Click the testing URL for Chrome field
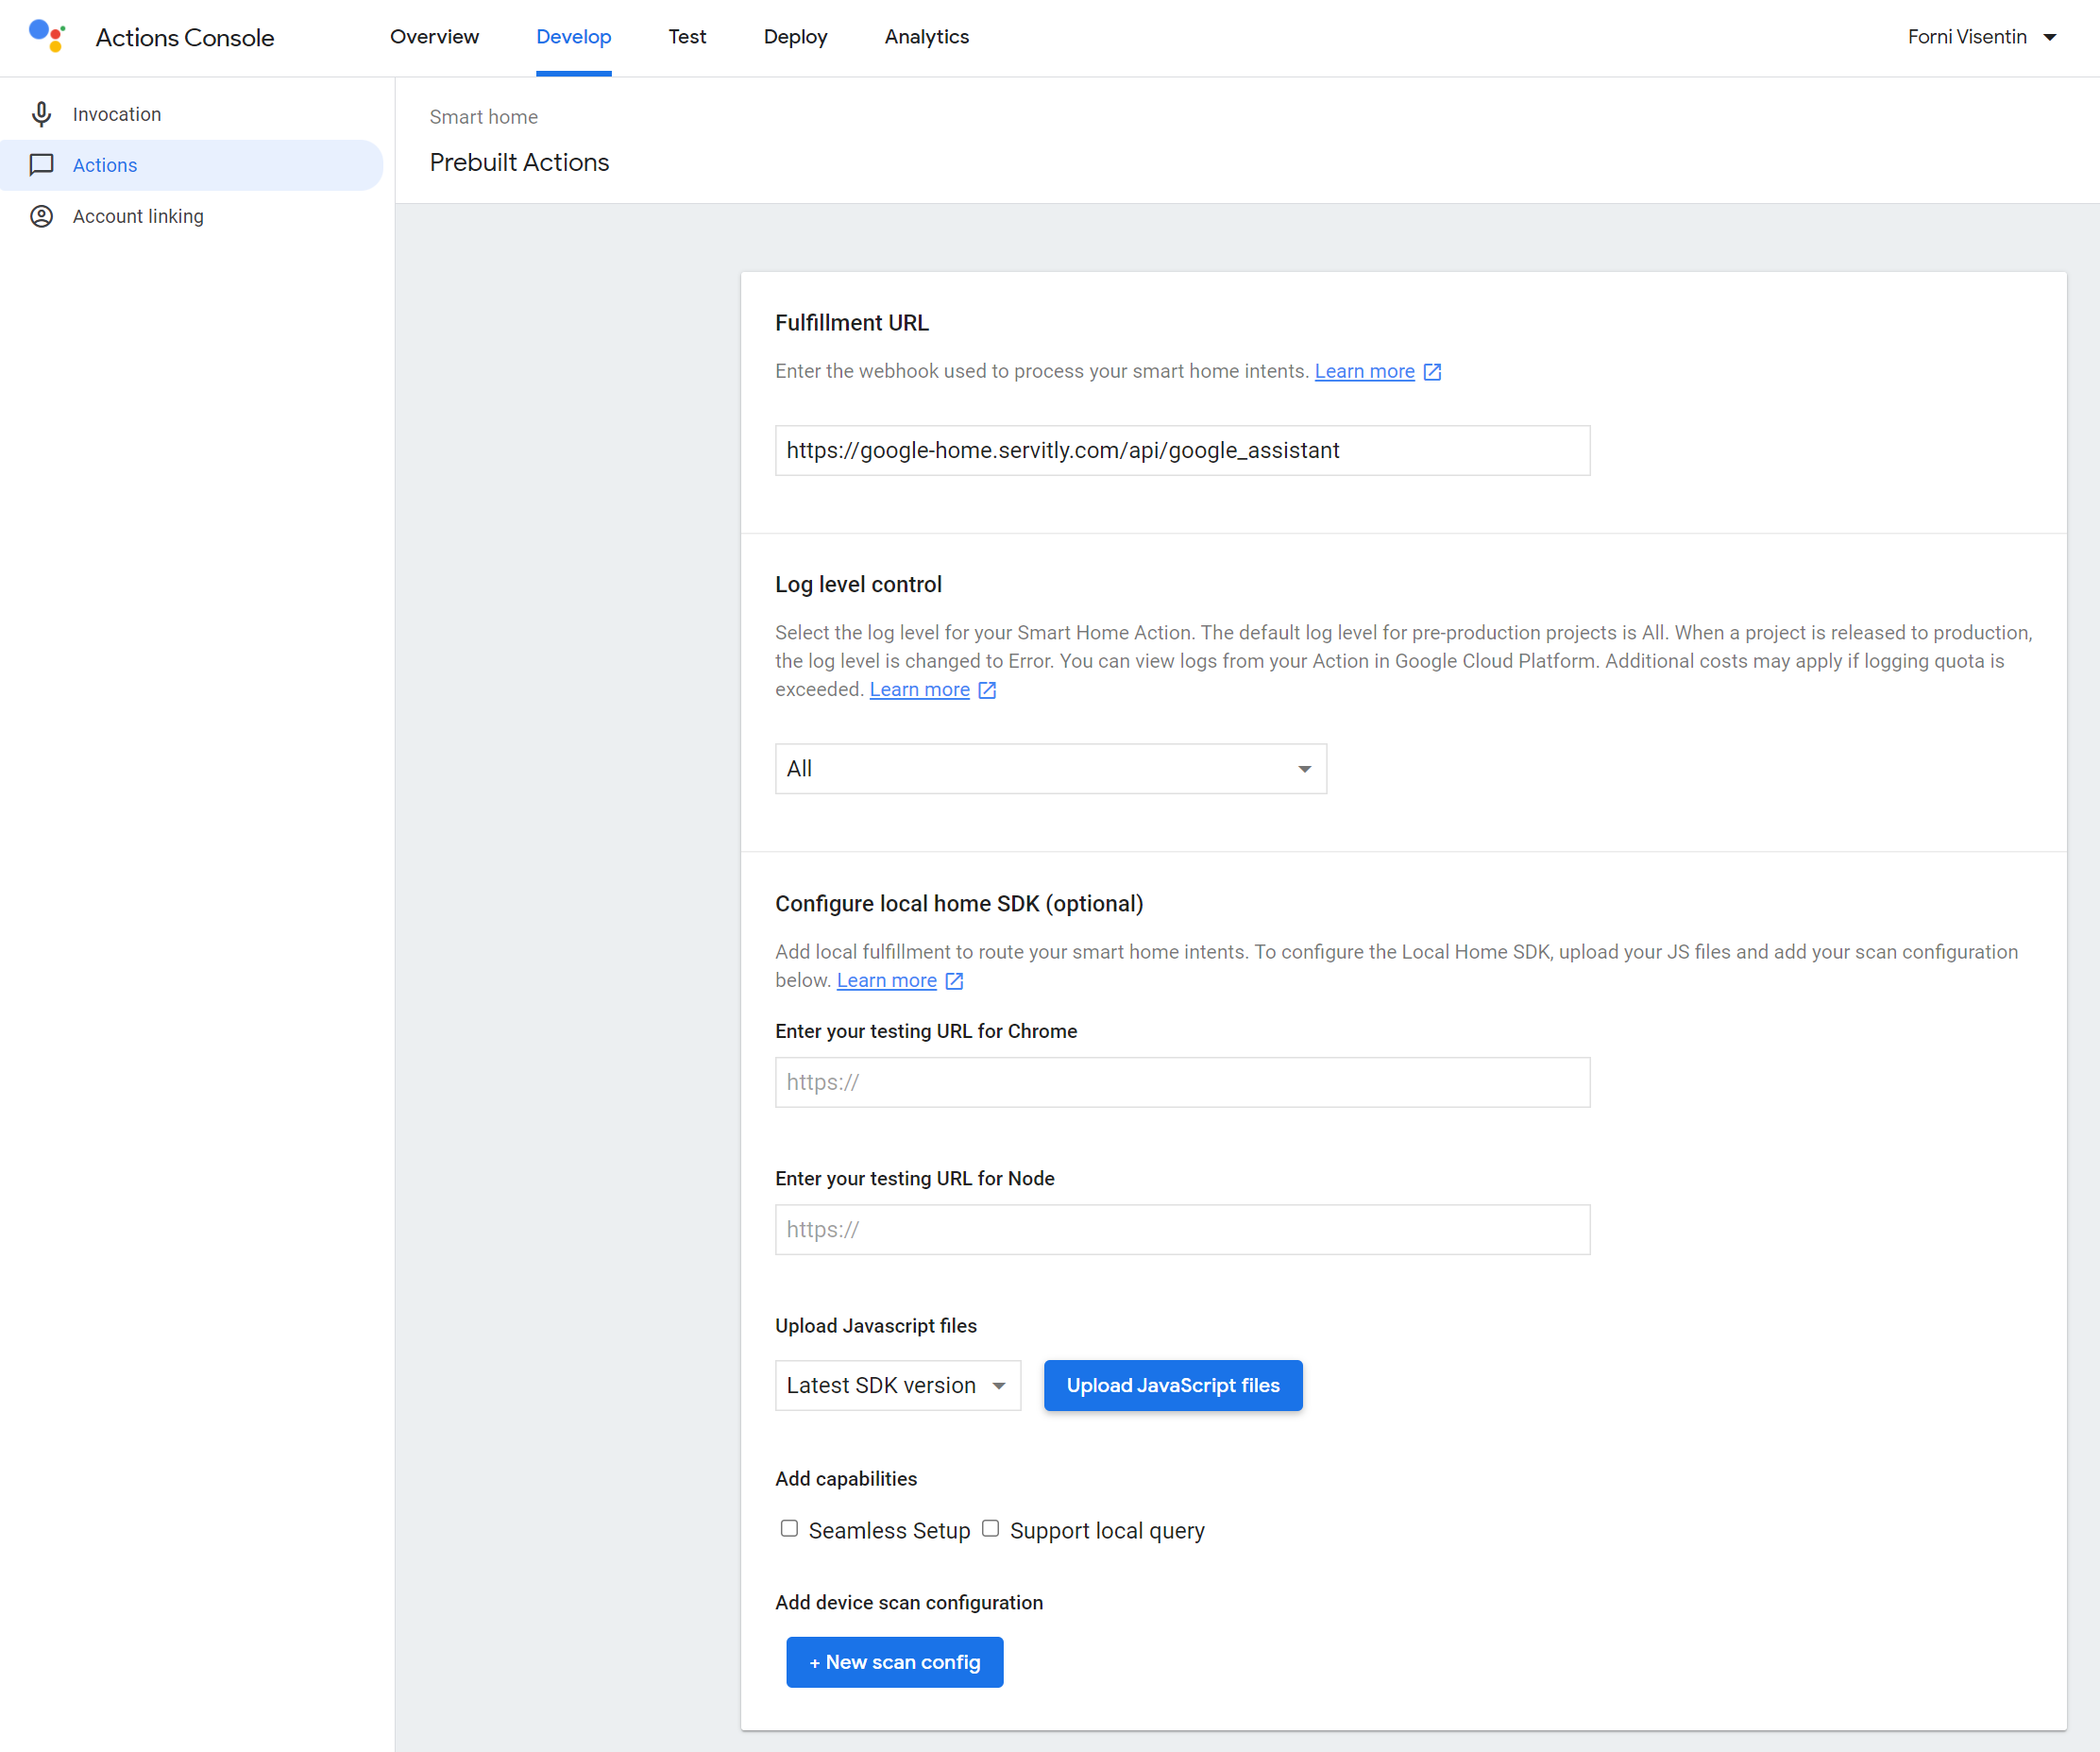Image resolution: width=2100 pixels, height=1752 pixels. [1182, 1082]
